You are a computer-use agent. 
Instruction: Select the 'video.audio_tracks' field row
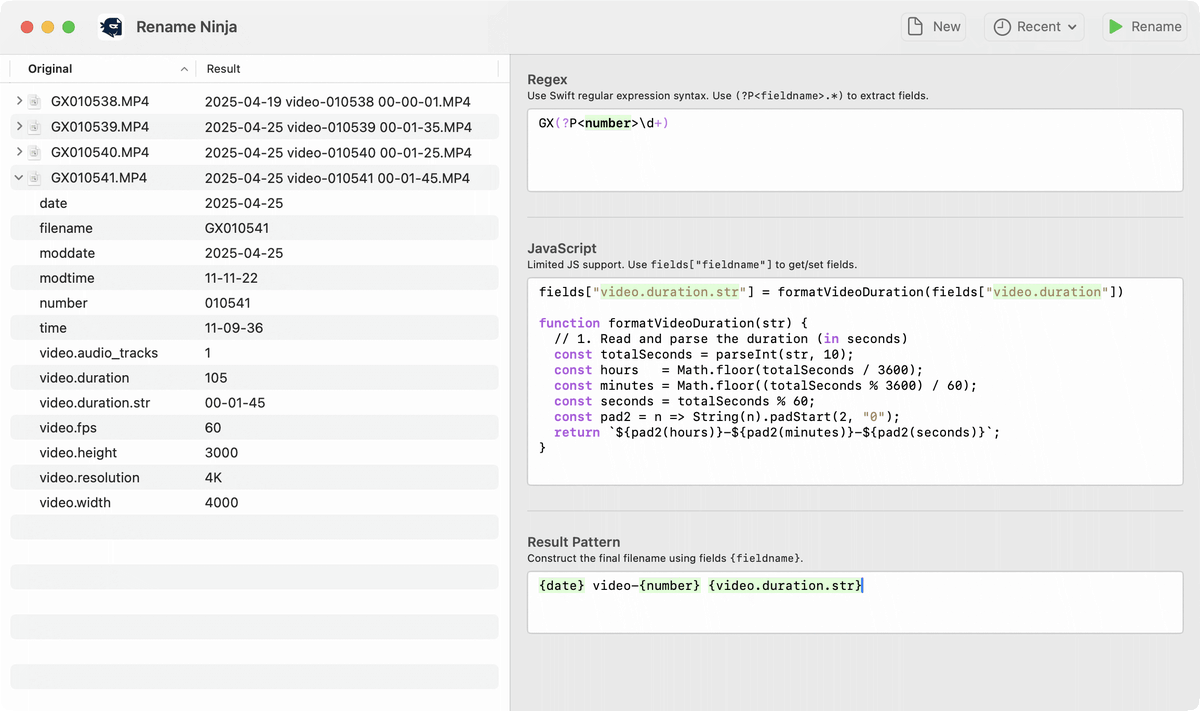click(x=254, y=353)
